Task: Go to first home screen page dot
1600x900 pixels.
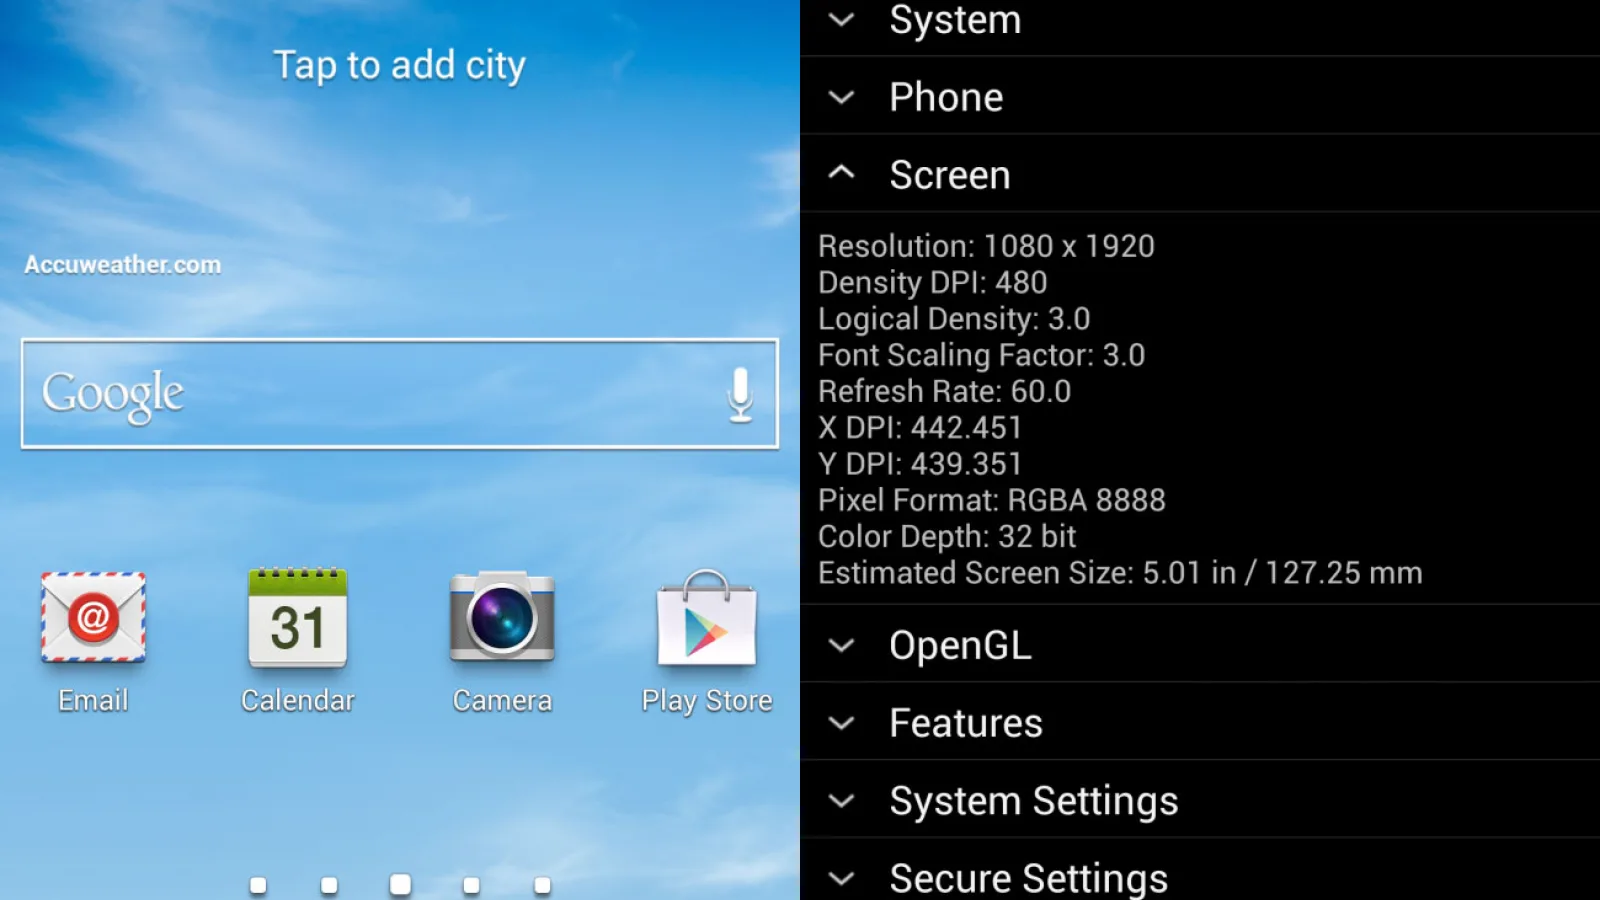Action: point(258,885)
